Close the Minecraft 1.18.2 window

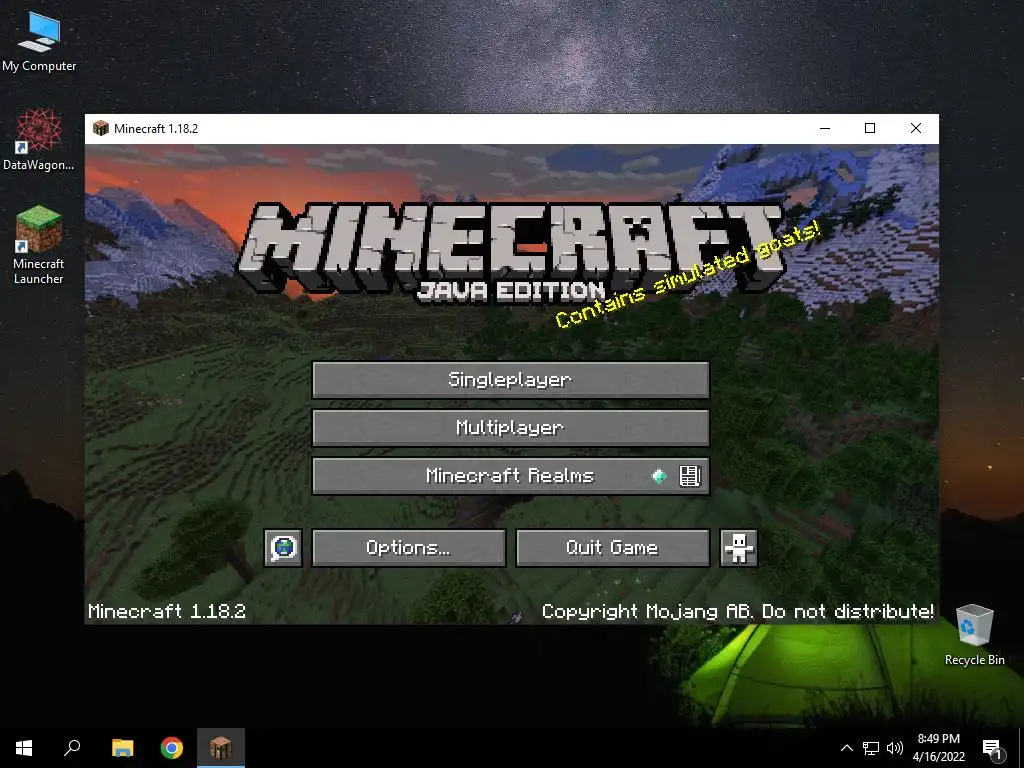916,128
